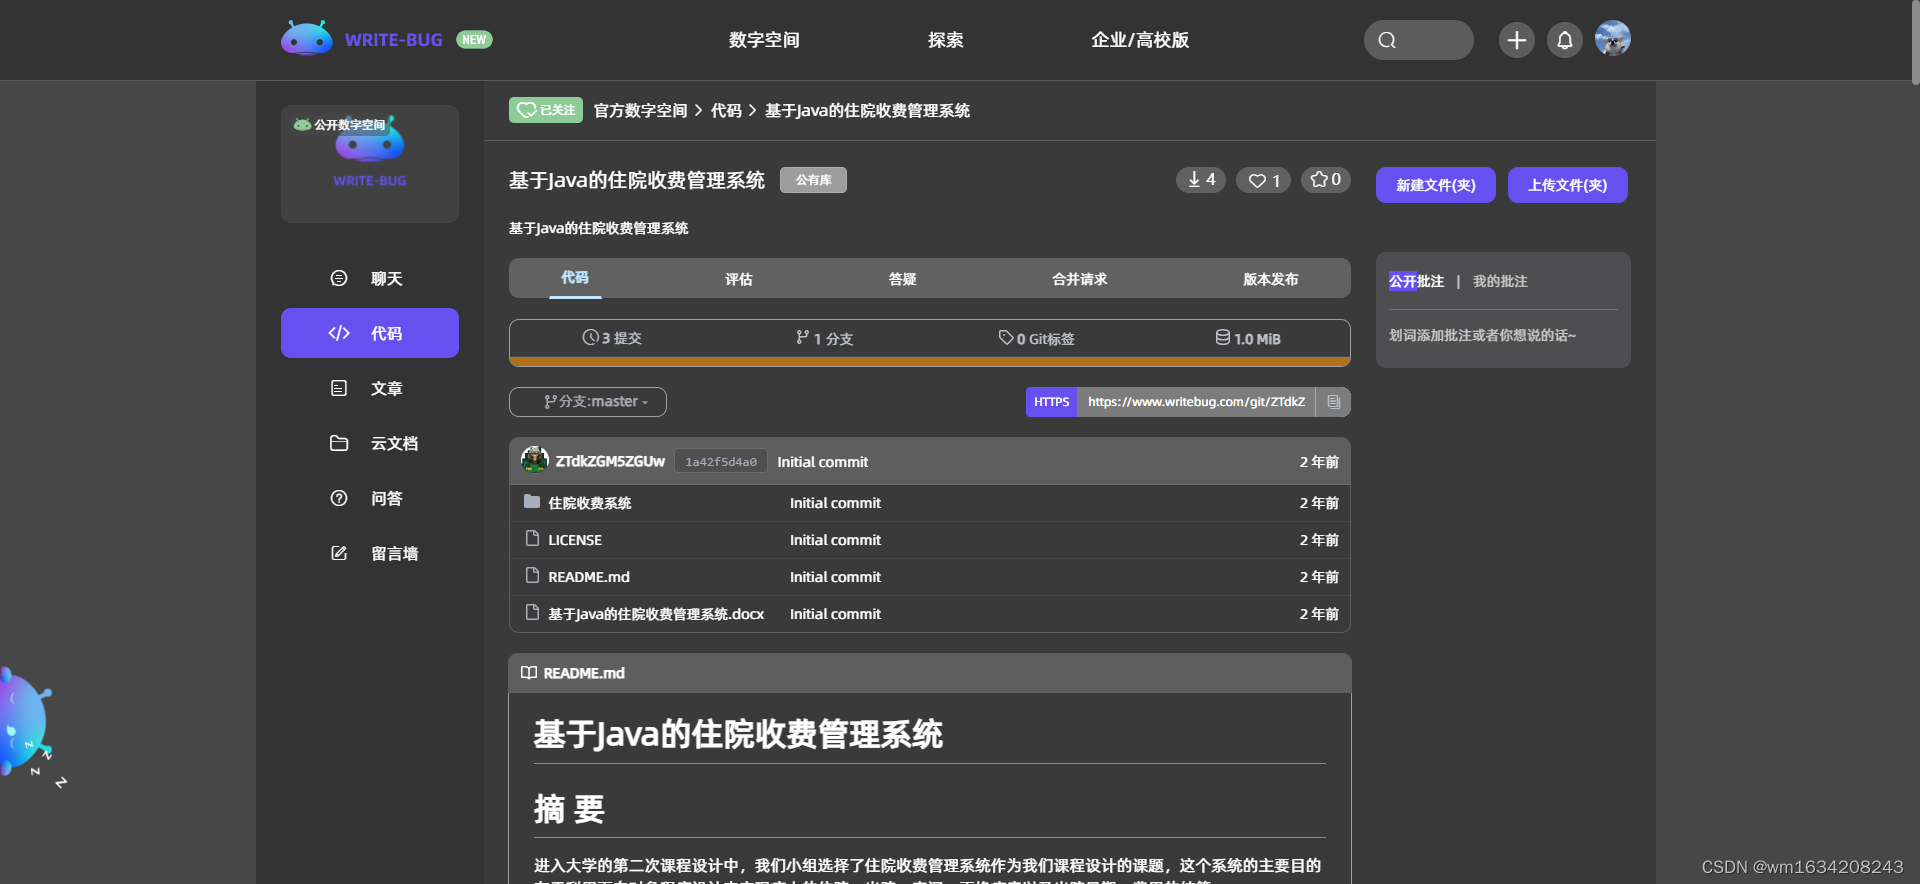Viewport: 1920px width, 884px height.
Task: Click the repository clone URL field
Action: tap(1196, 402)
